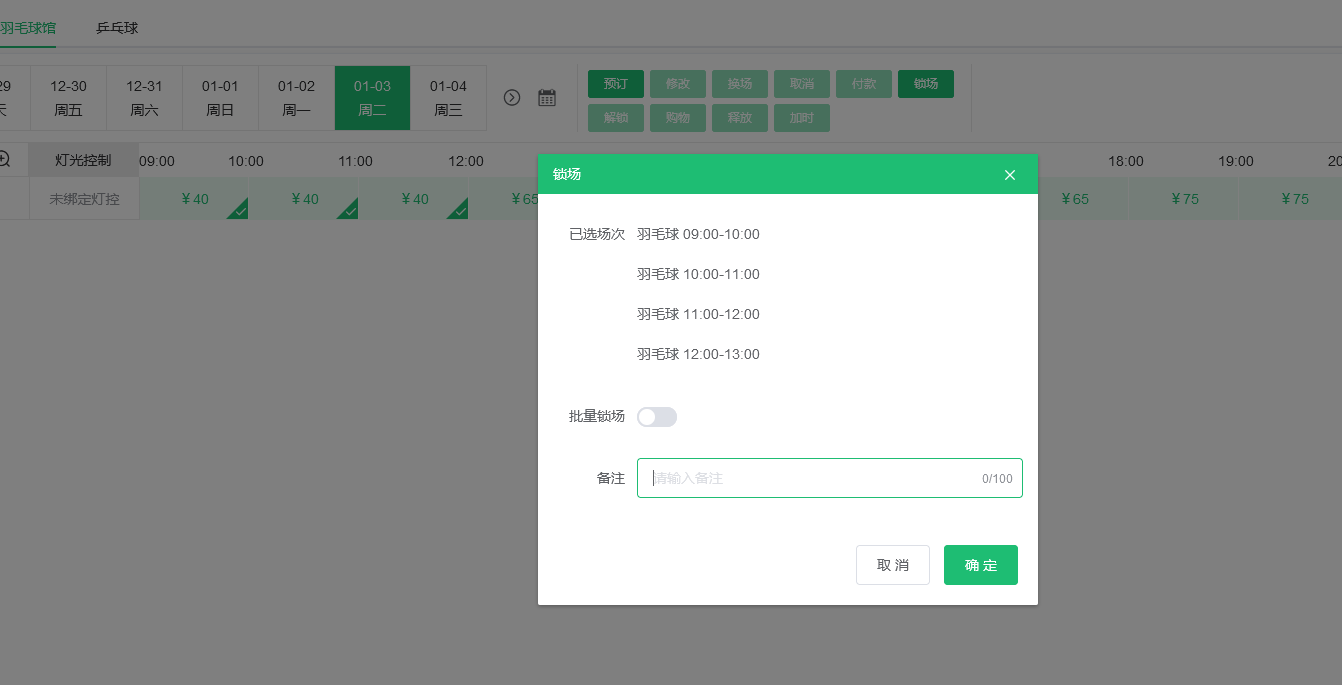The width and height of the screenshot is (1342, 685).
Task: Click the 解锁 toolbar button
Action: 616,118
